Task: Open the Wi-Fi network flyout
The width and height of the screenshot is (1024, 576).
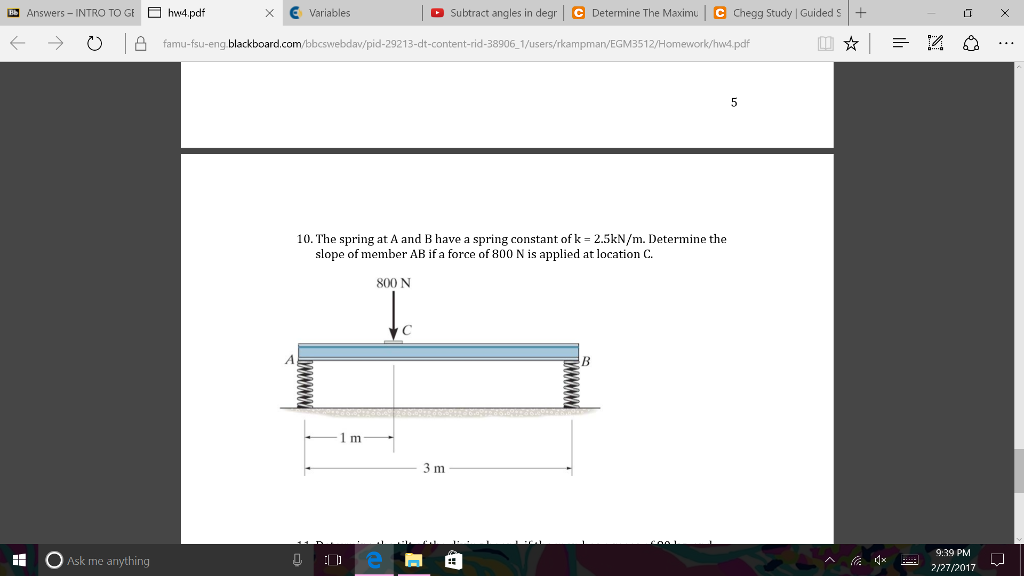Action: (x=856, y=561)
